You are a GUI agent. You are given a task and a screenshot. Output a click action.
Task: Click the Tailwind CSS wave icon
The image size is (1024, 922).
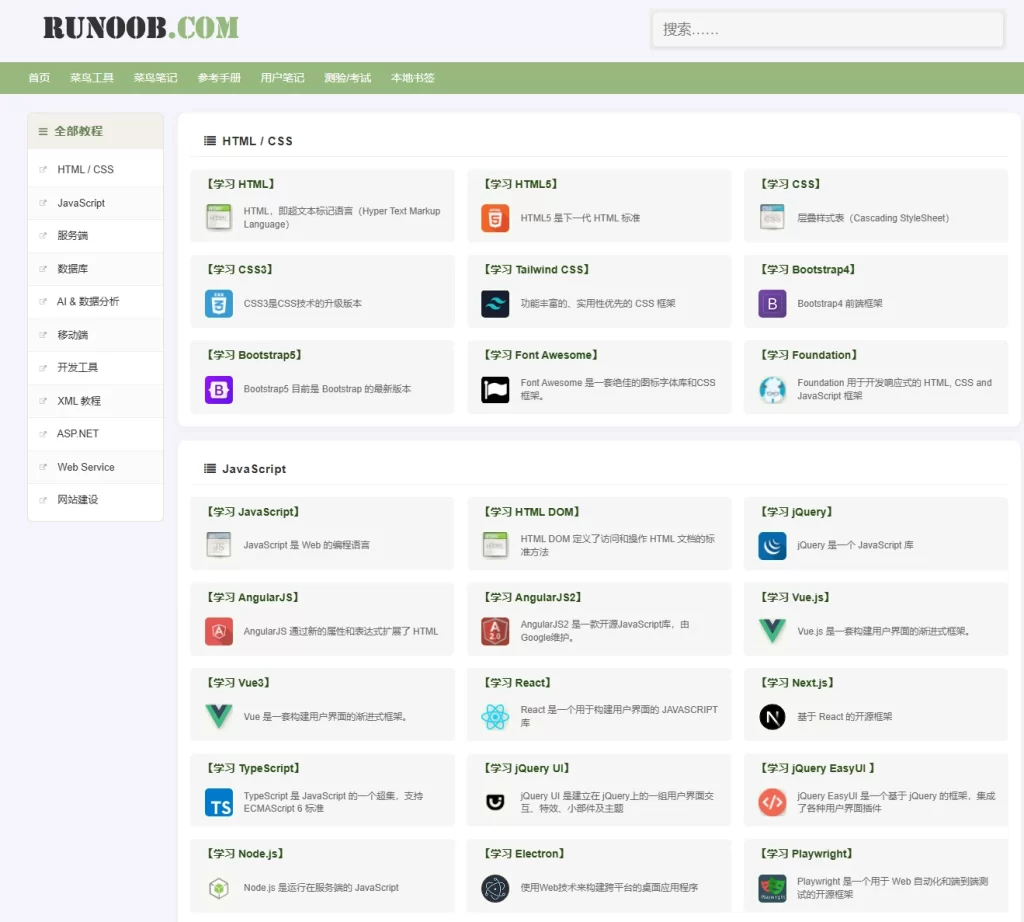(495, 303)
